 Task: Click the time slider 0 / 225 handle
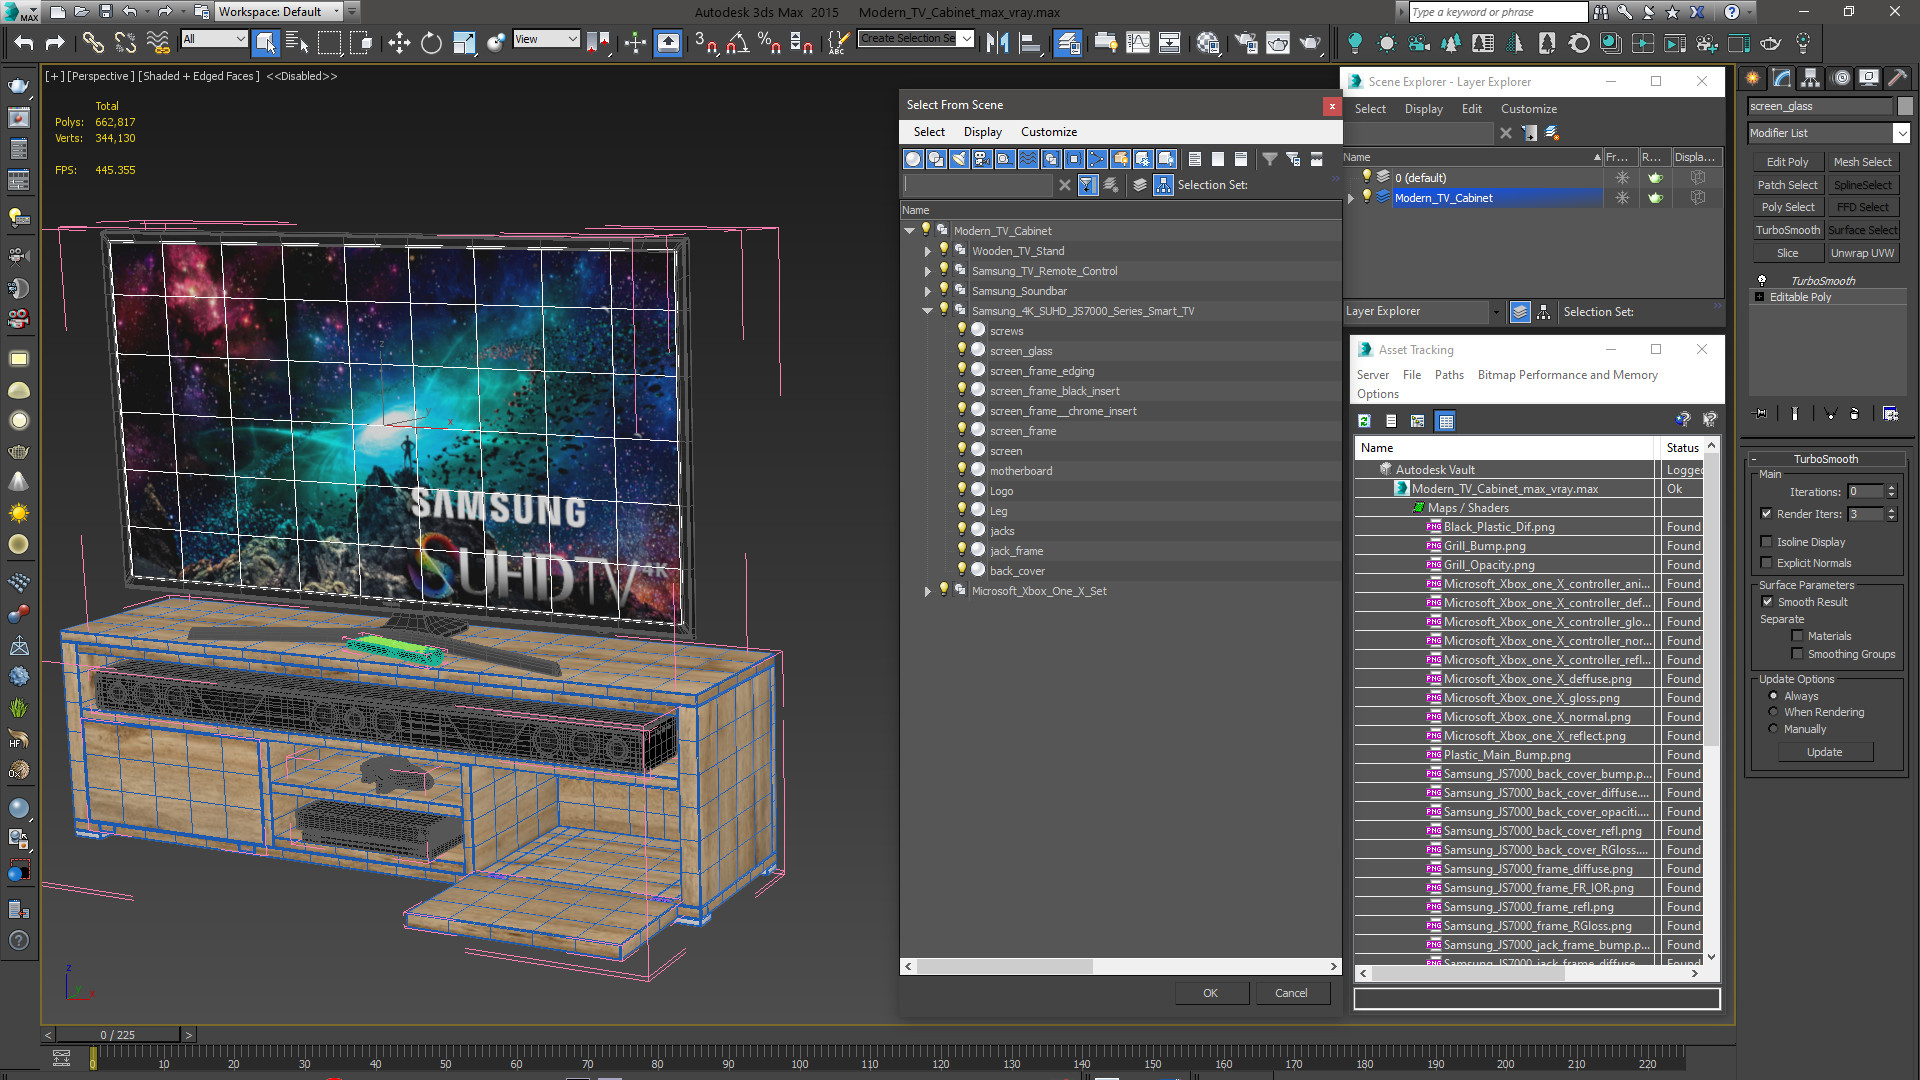point(118,1035)
